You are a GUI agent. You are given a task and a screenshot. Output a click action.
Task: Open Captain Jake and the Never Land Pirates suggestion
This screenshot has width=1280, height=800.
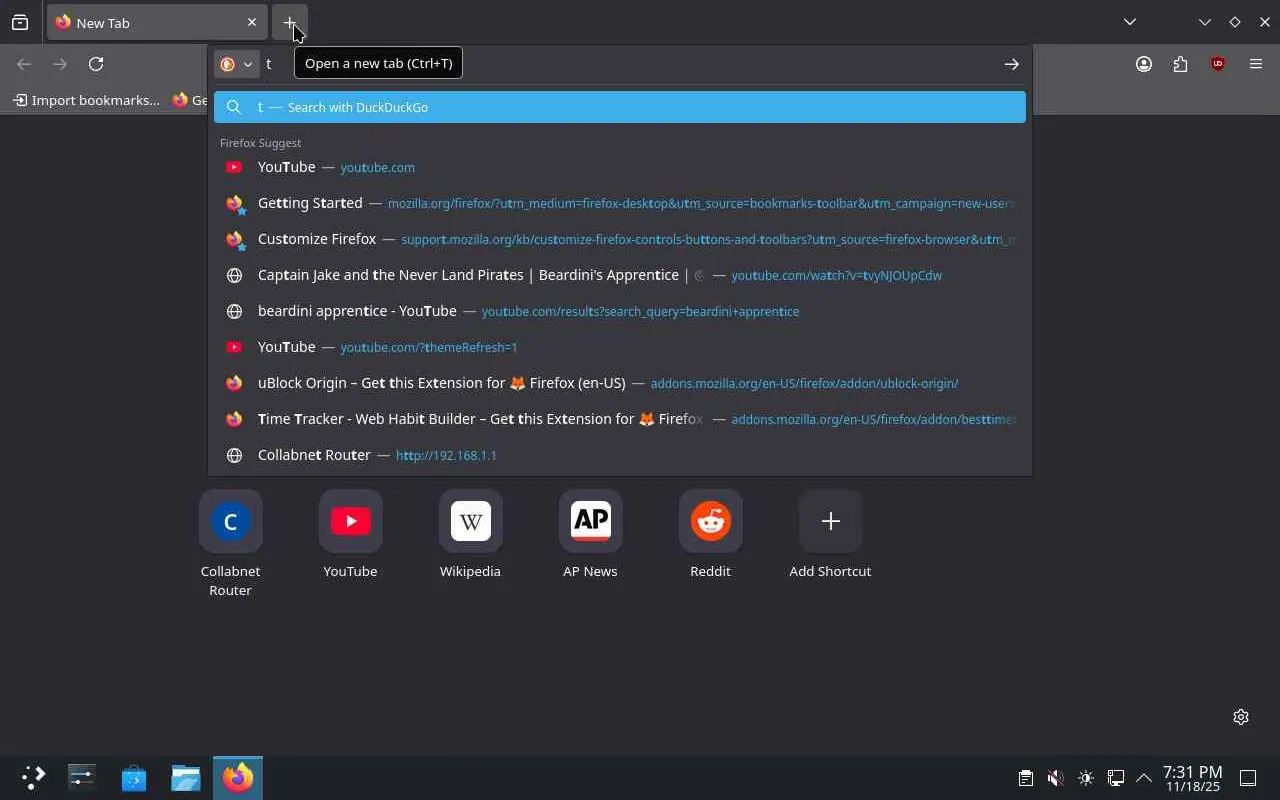click(620, 275)
